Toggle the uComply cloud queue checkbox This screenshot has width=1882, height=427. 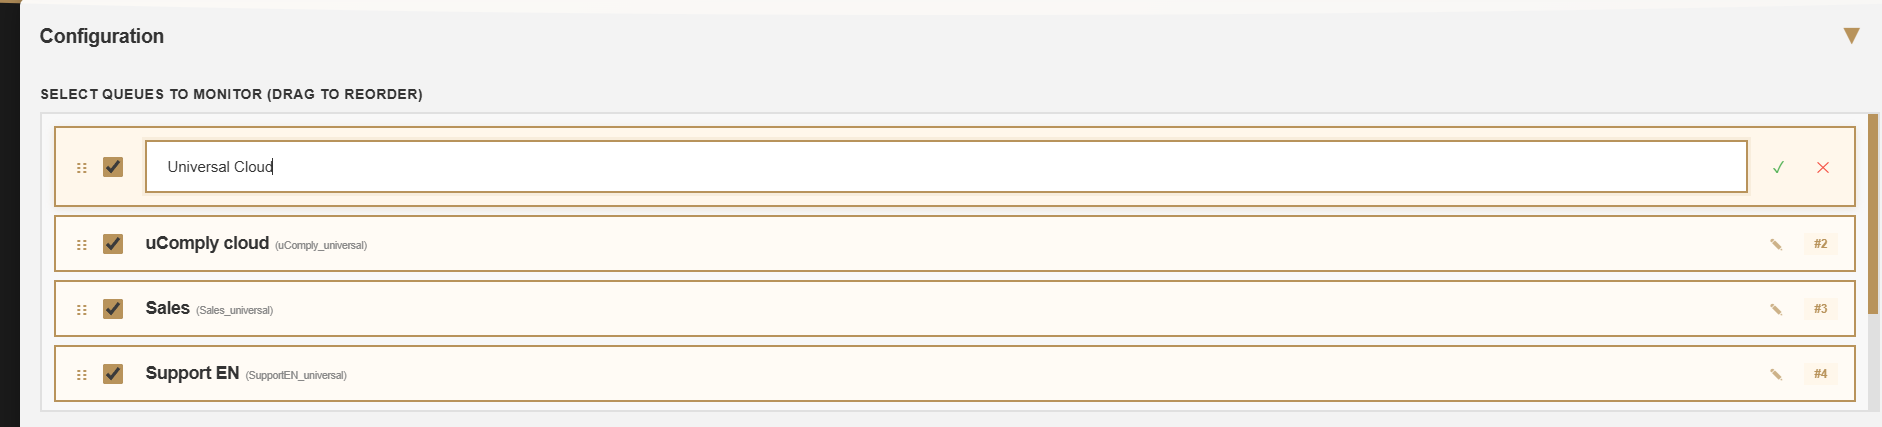113,244
